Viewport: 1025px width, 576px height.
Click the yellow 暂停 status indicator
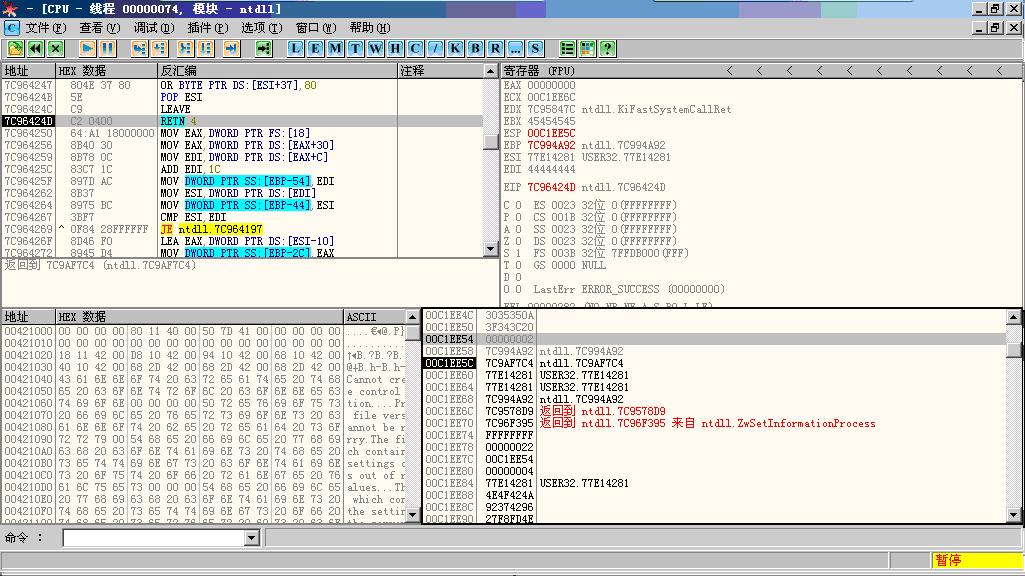(976, 560)
